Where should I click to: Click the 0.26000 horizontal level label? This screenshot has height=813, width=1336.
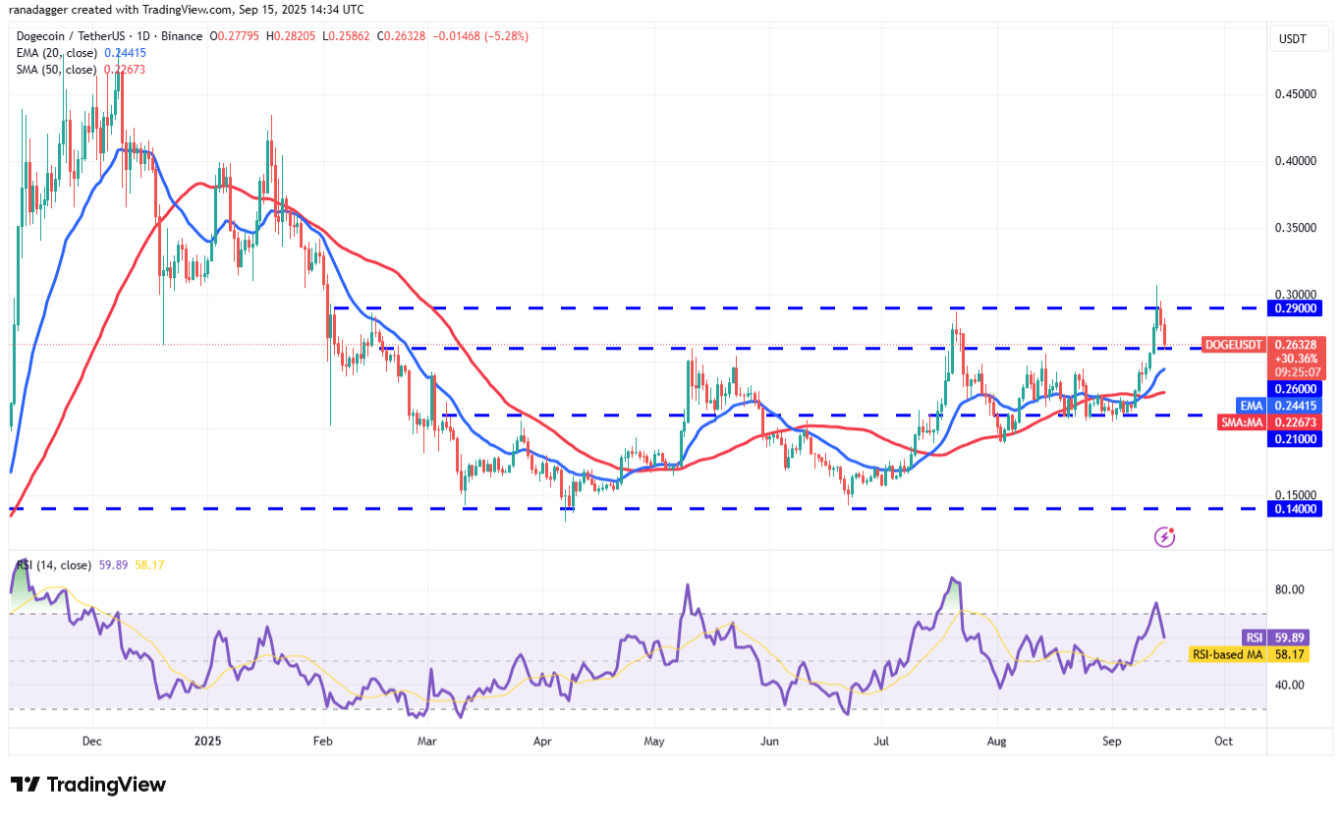tap(1297, 389)
